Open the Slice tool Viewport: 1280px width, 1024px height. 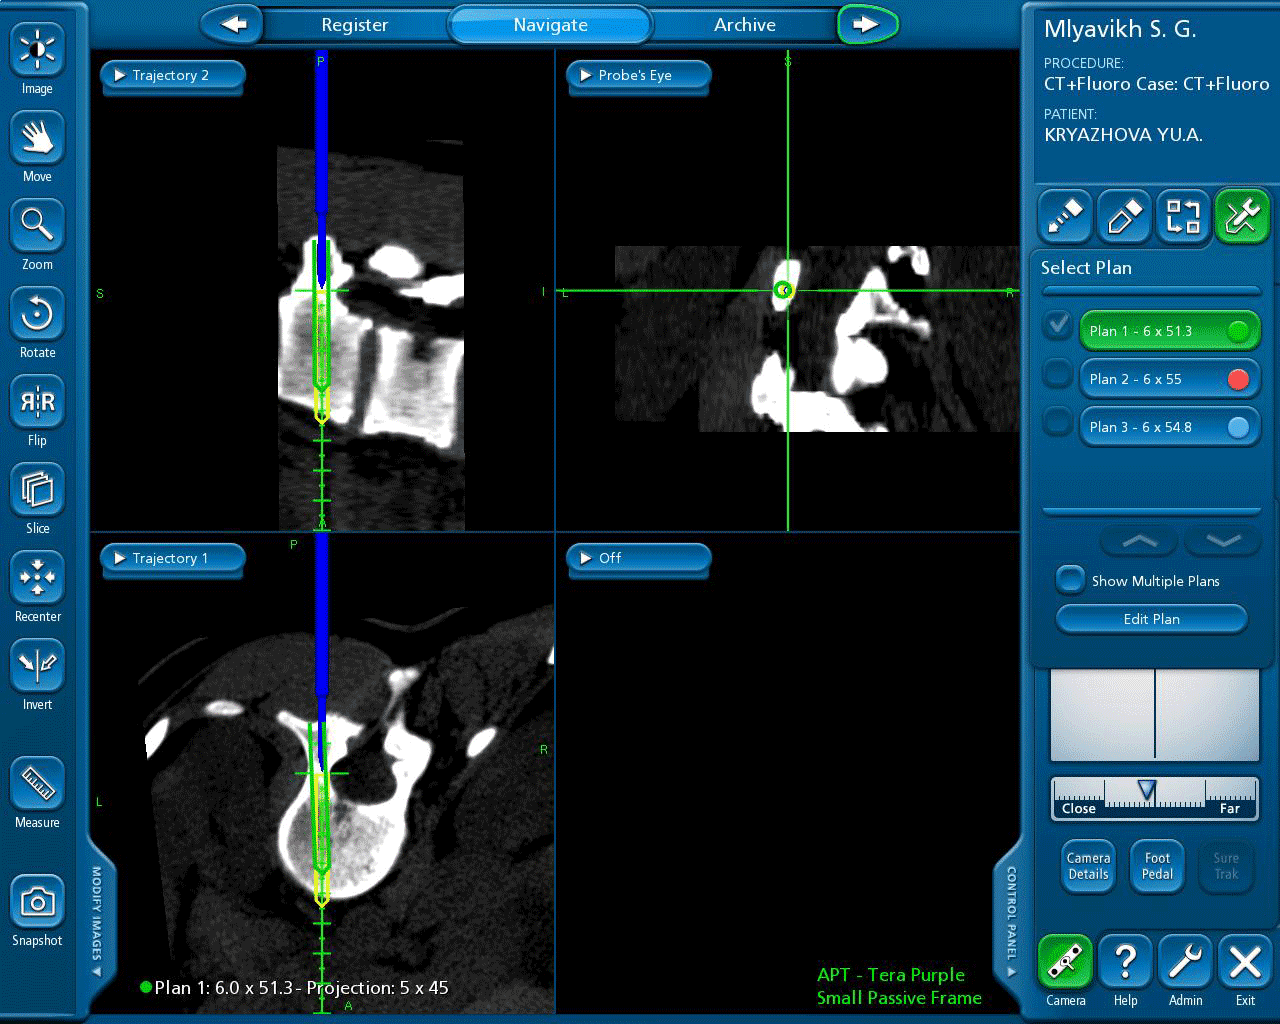pos(37,490)
